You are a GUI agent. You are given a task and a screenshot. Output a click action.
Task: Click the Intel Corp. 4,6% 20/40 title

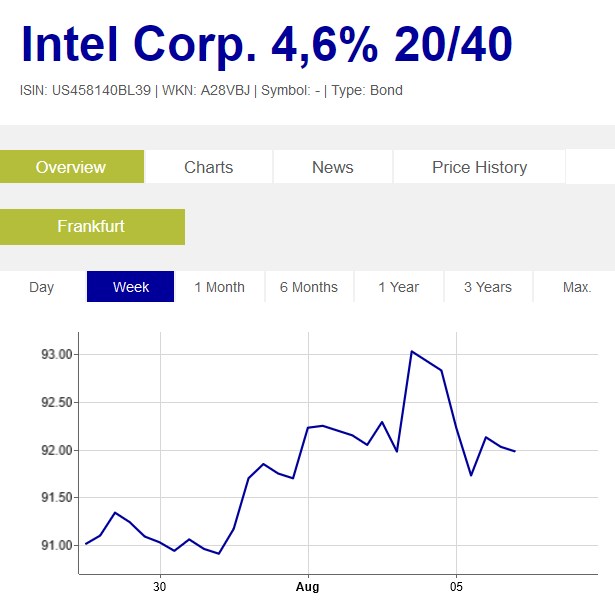click(266, 45)
